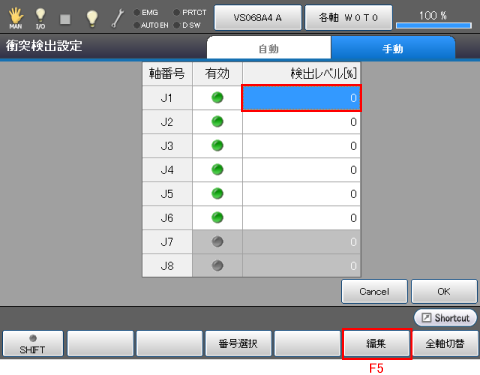Click the J3 axis number cell
The width and height of the screenshot is (480, 375).
167,146
